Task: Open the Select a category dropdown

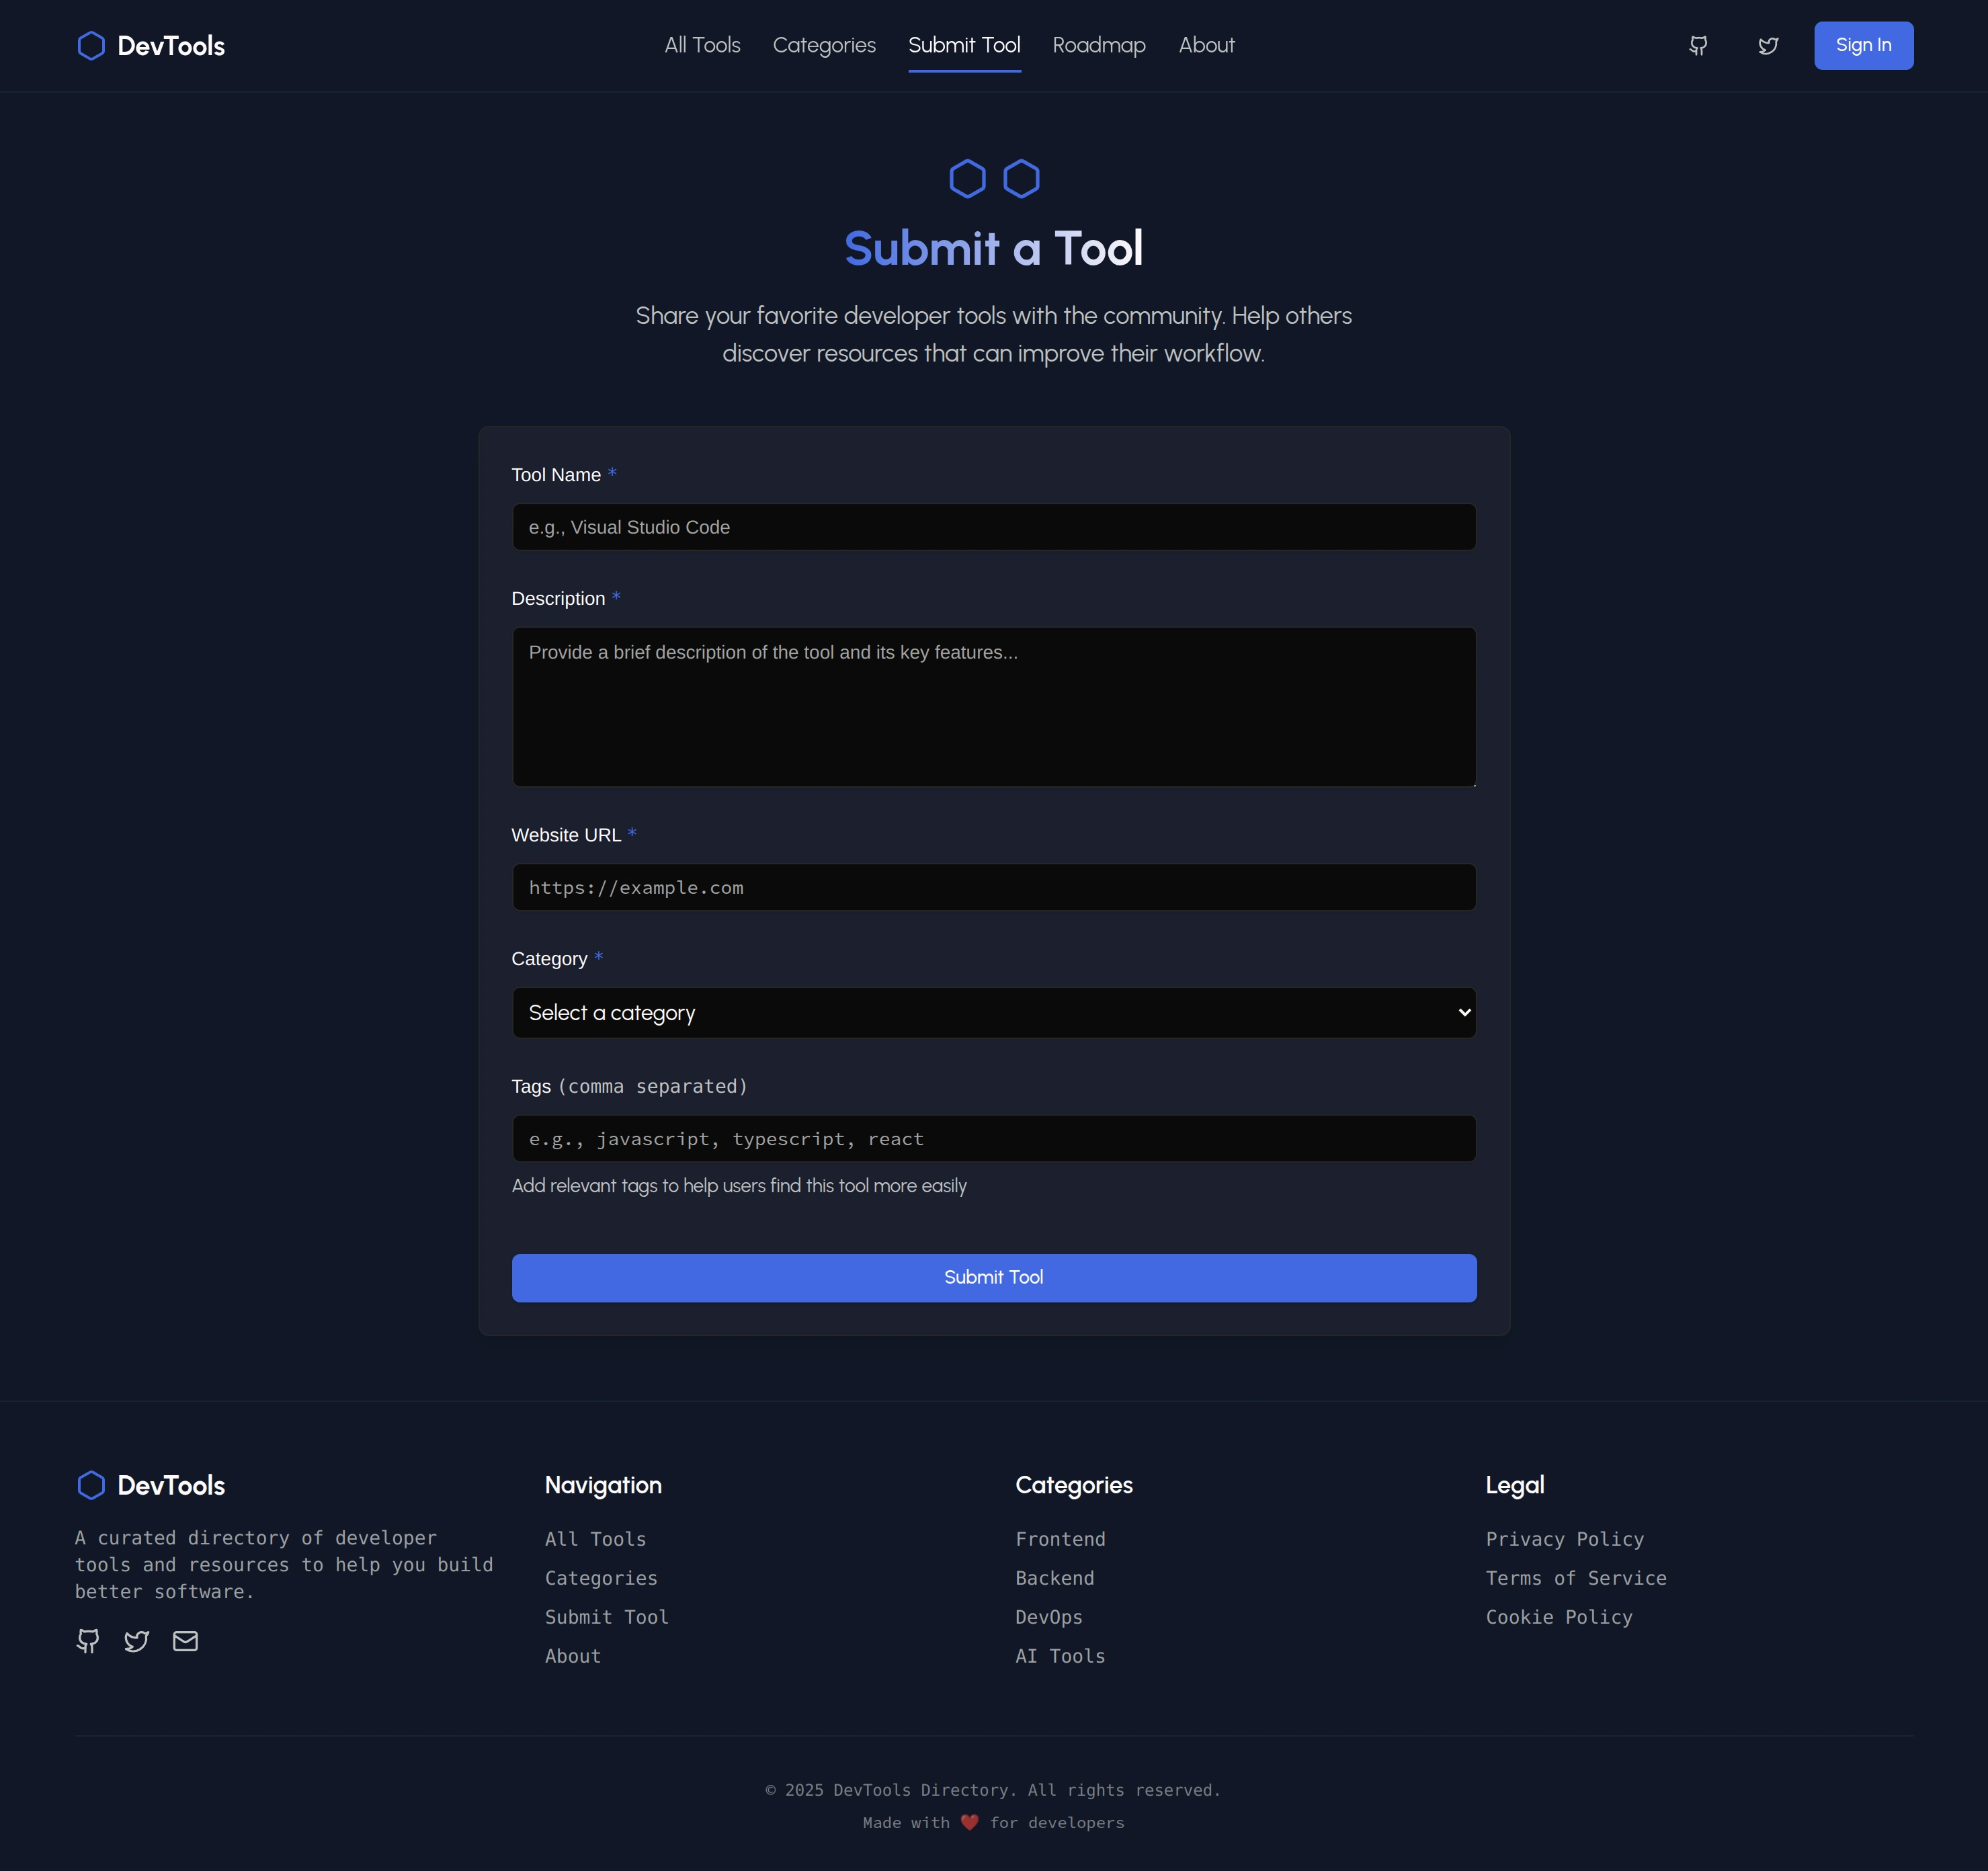Action: 994,1012
